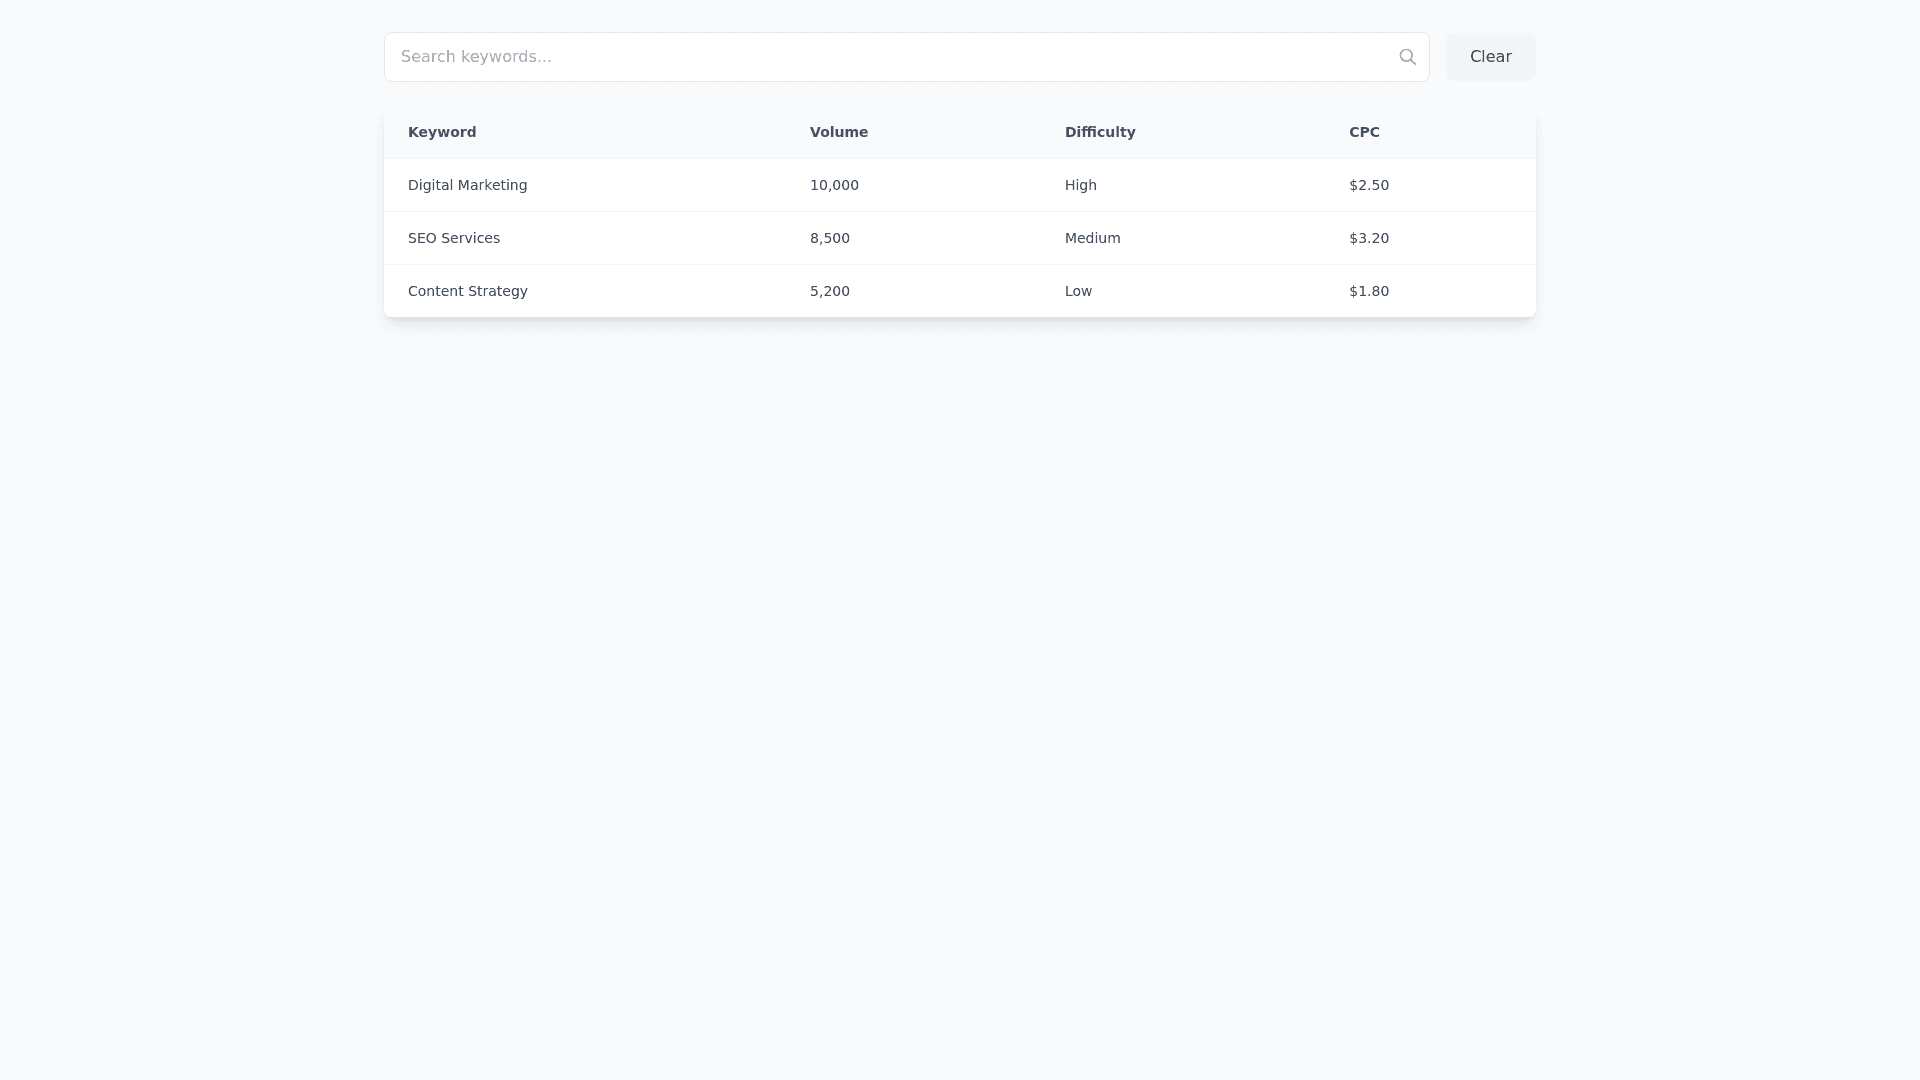Screen dimensions: 1920x1080
Task: Click the 8,500 volume value
Action: 829,238
